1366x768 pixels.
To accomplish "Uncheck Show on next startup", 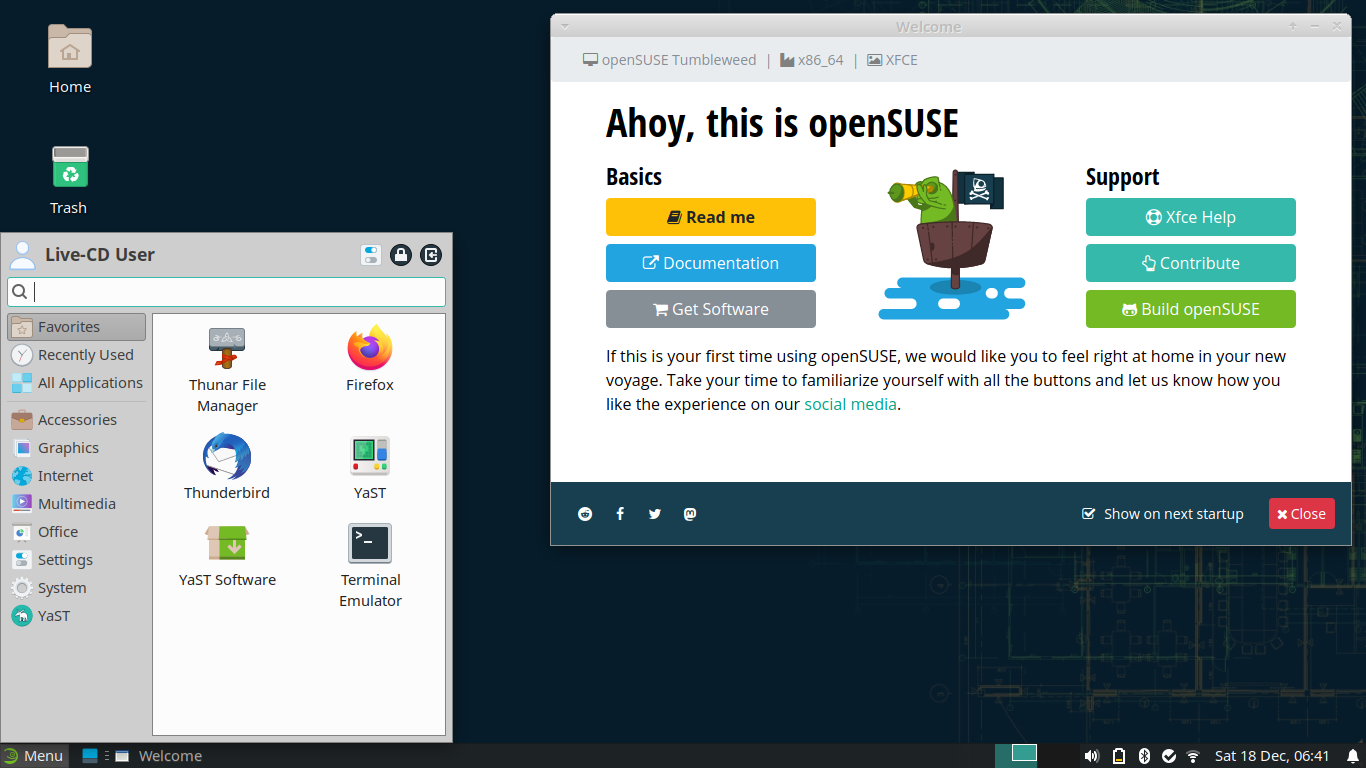I will [1089, 514].
